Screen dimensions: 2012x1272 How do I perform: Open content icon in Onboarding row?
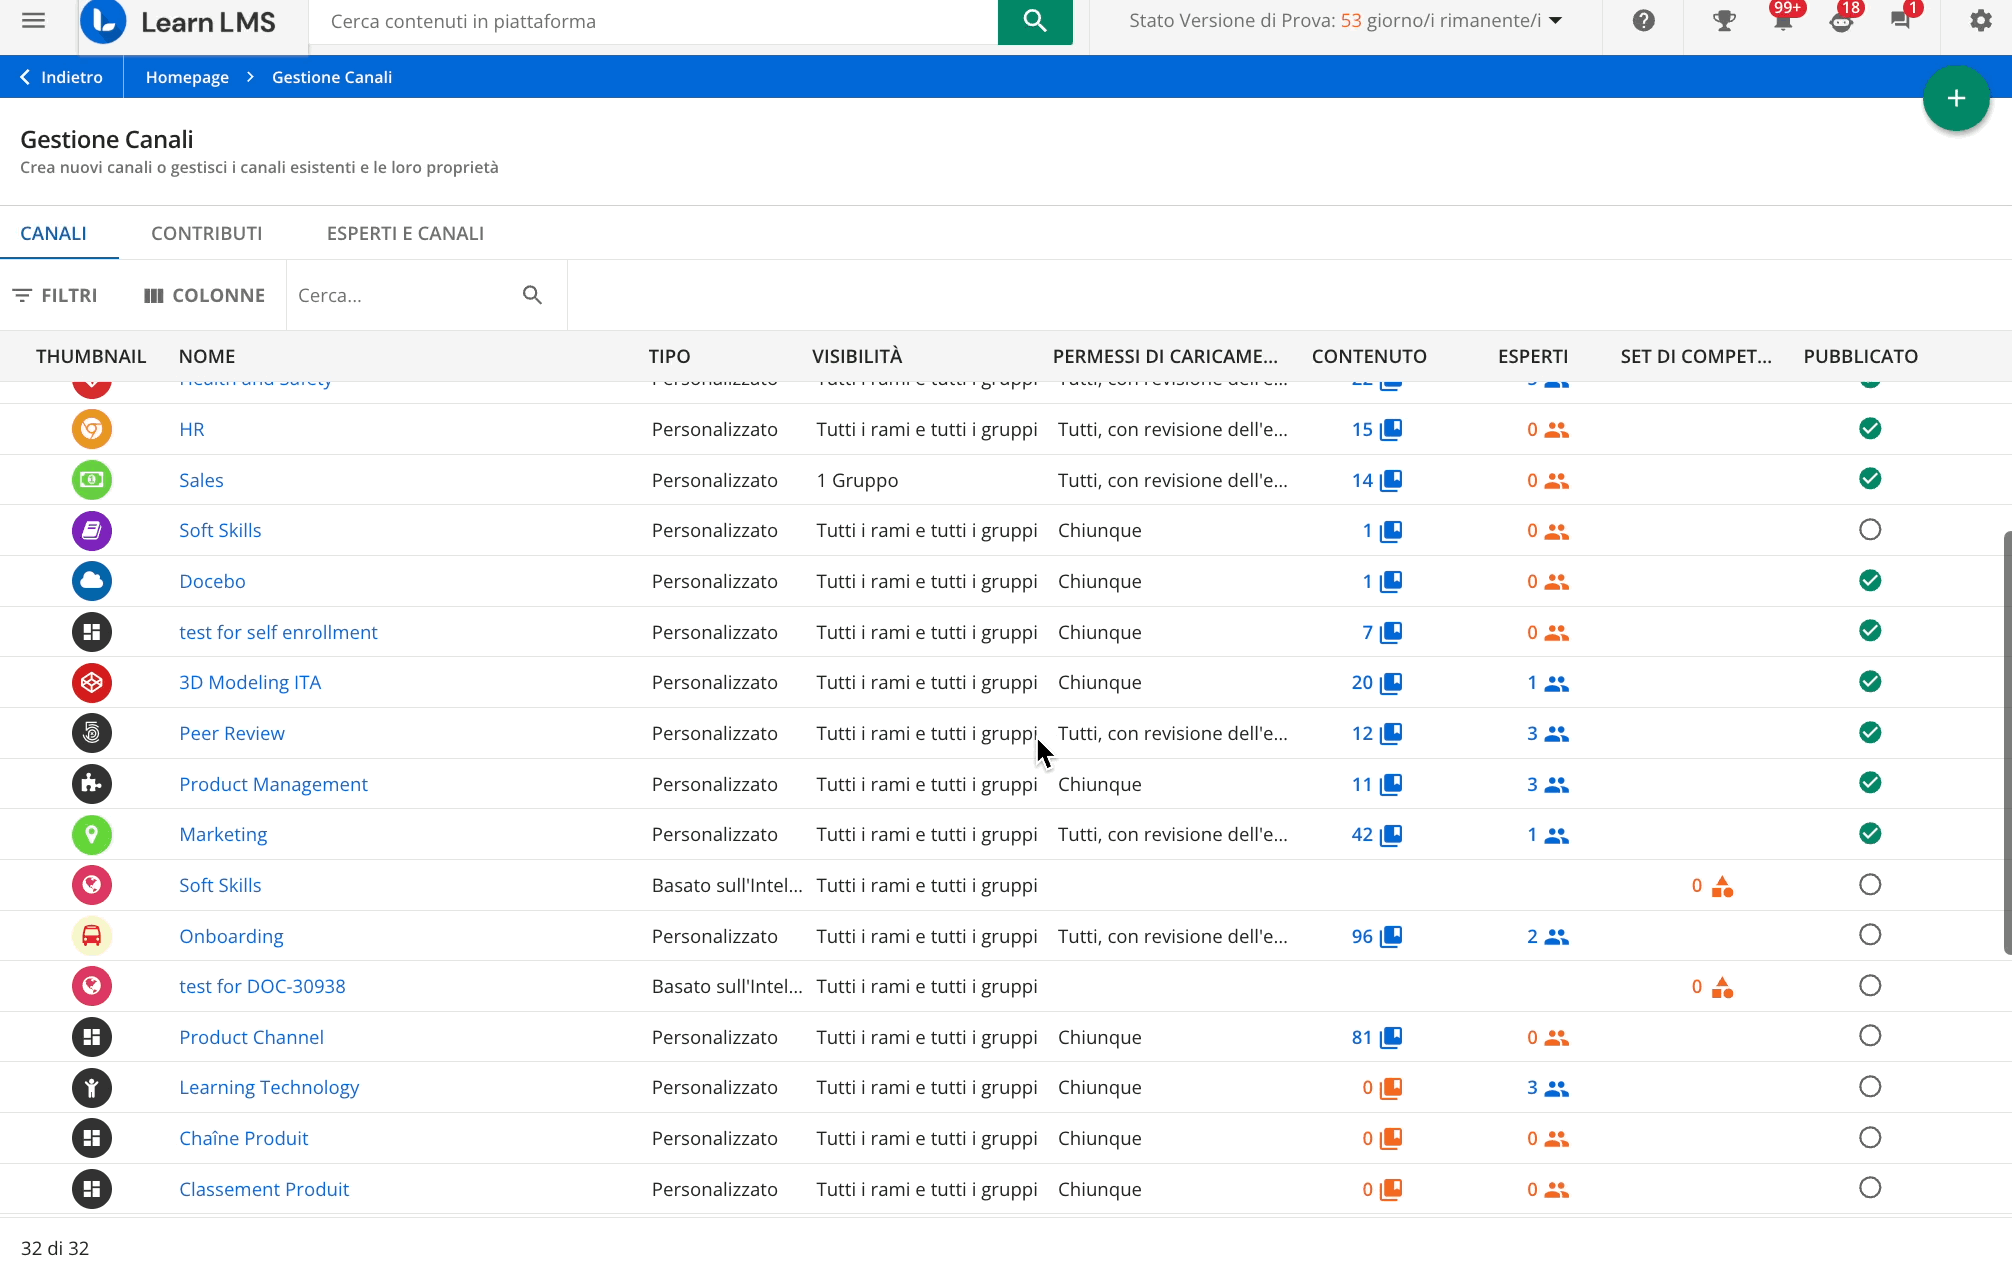[1391, 937]
